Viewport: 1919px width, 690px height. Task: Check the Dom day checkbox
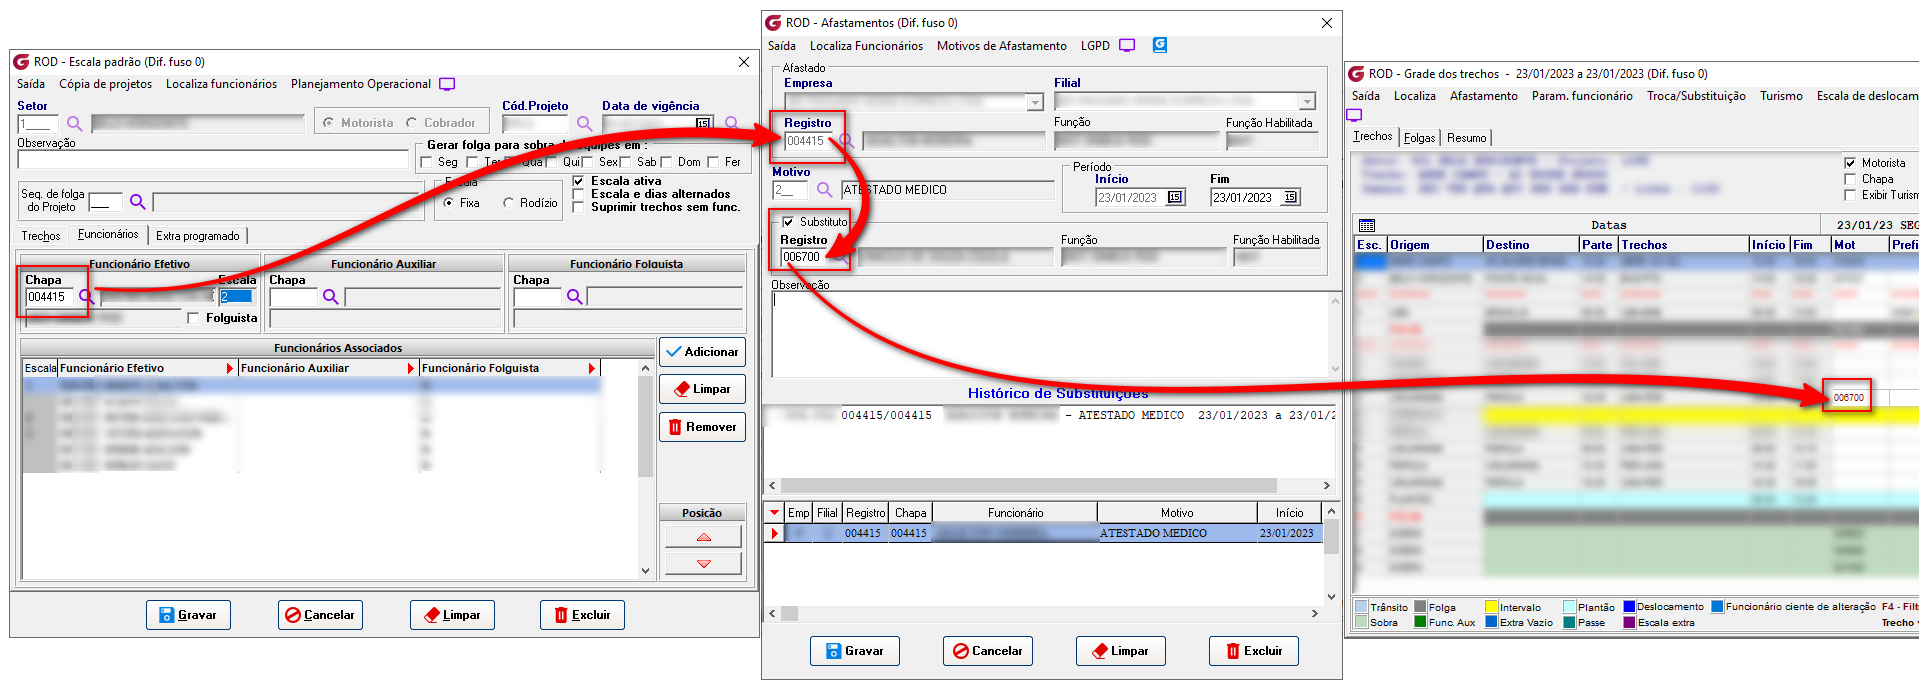point(666,162)
